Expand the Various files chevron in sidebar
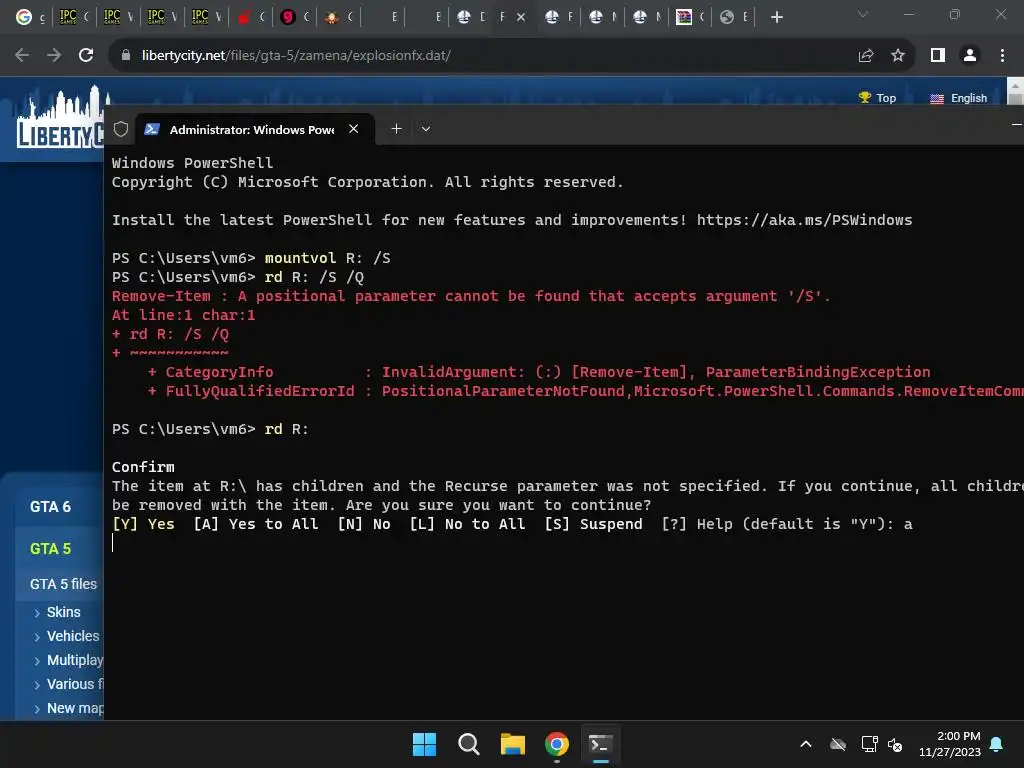 (37, 685)
